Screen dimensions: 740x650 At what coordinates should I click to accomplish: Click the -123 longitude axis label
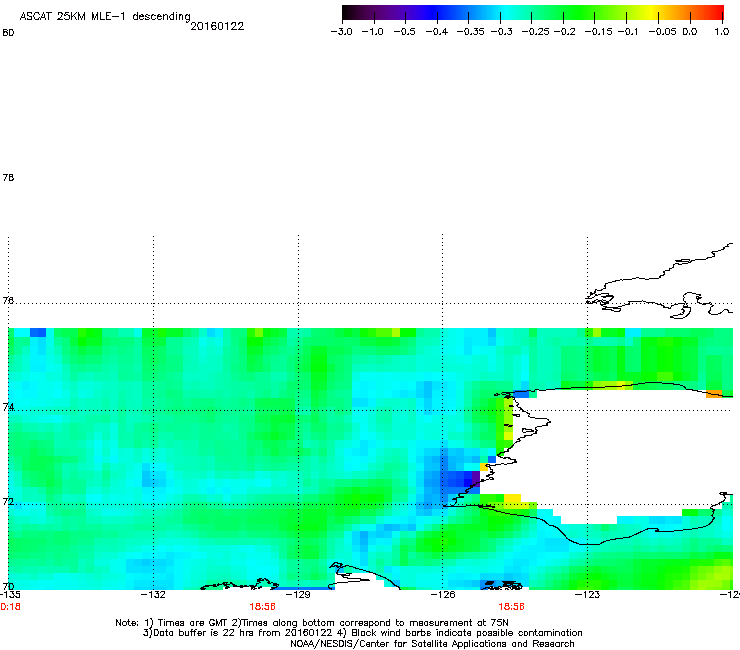pyautogui.click(x=588, y=594)
